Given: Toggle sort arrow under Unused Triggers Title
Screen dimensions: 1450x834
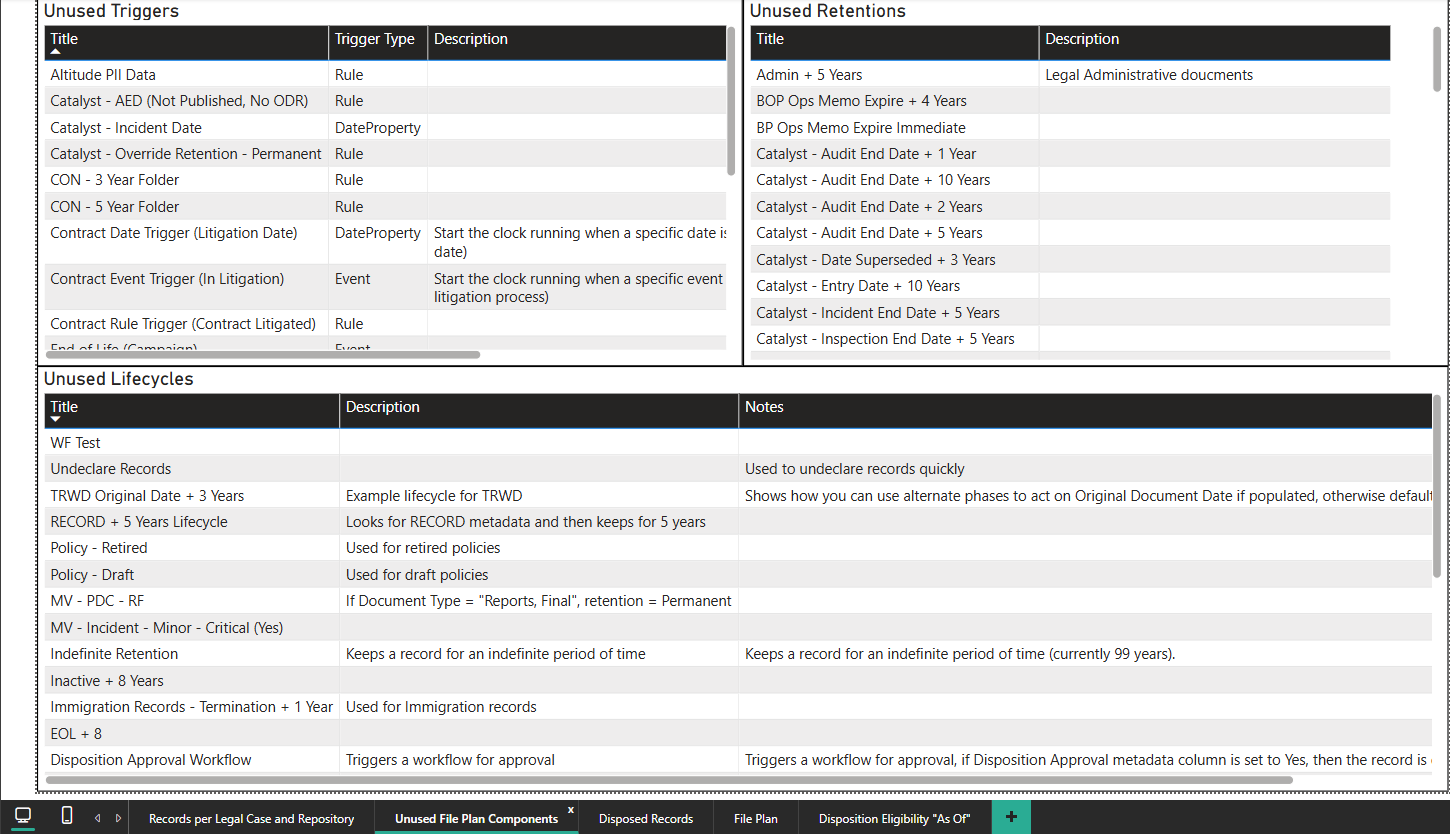Looking at the screenshot, I should coord(56,51).
